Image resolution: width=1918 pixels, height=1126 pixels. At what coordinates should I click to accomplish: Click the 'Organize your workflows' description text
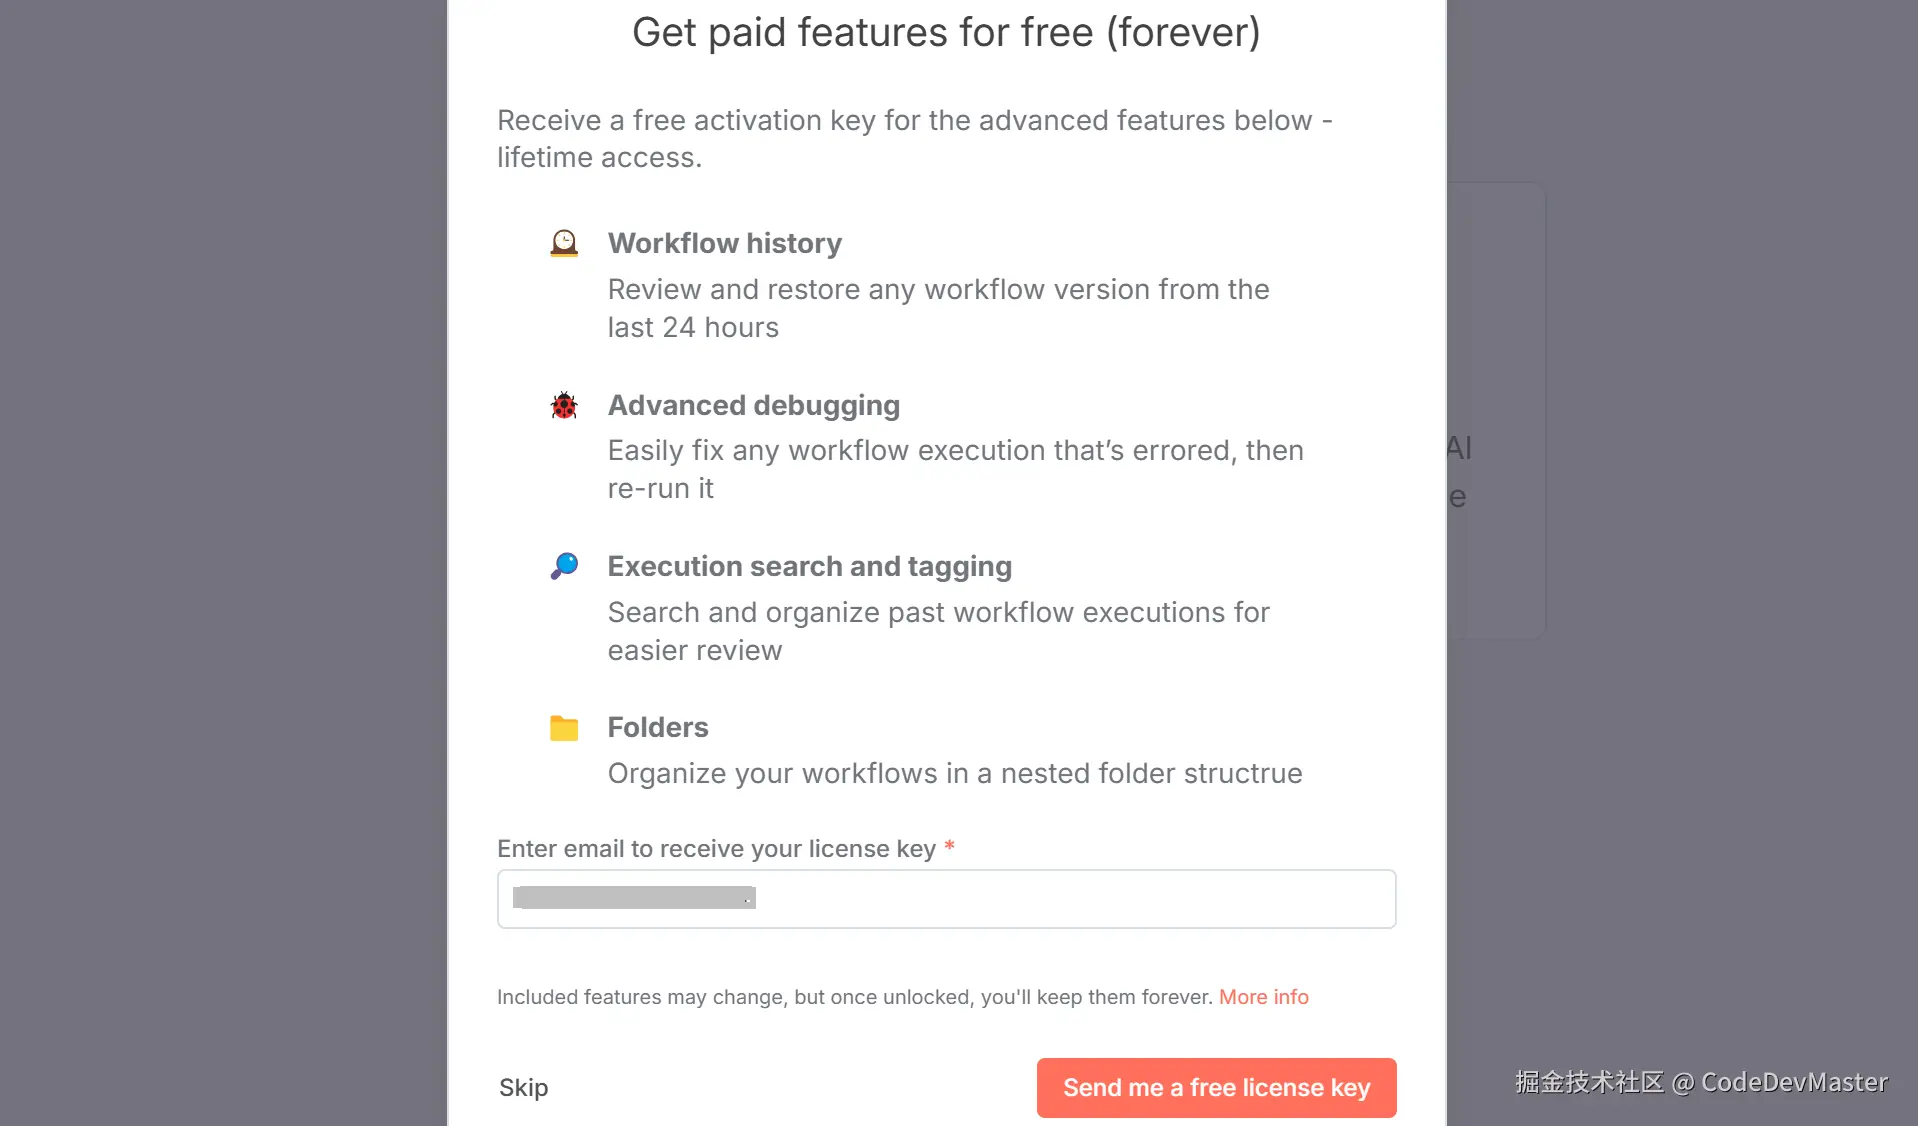click(954, 773)
